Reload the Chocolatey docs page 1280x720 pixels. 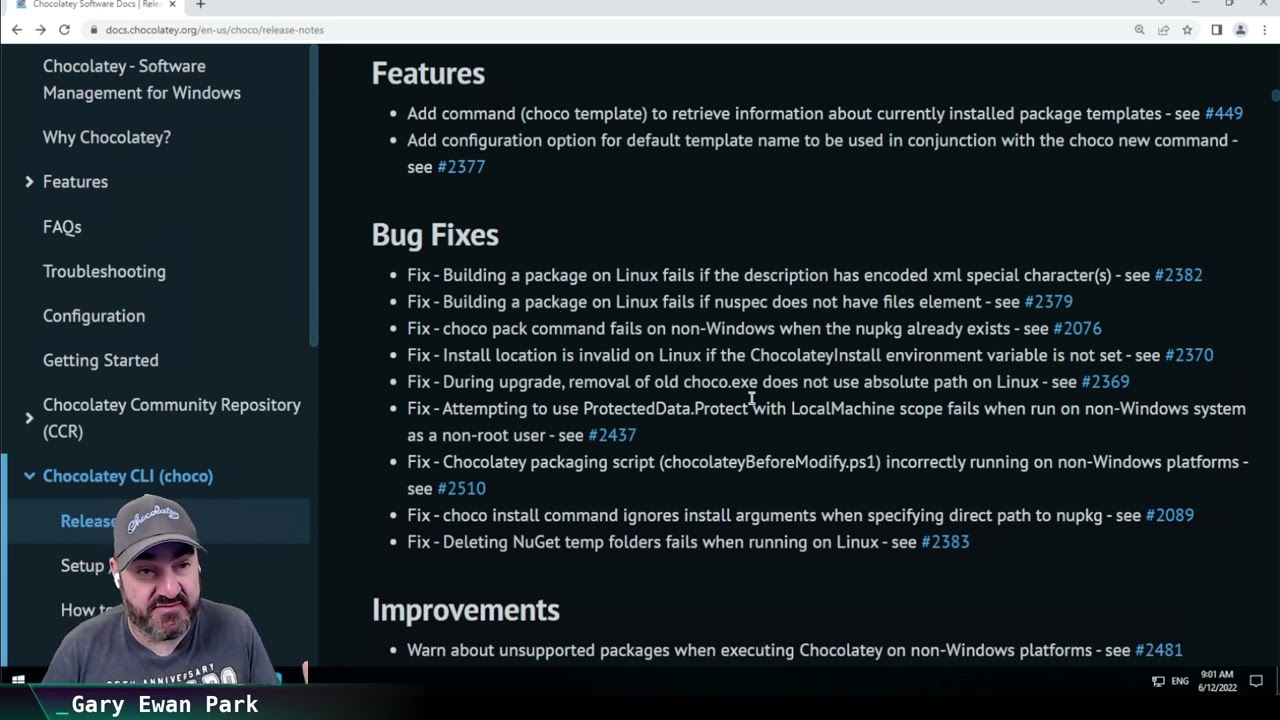pyautogui.click(x=64, y=30)
